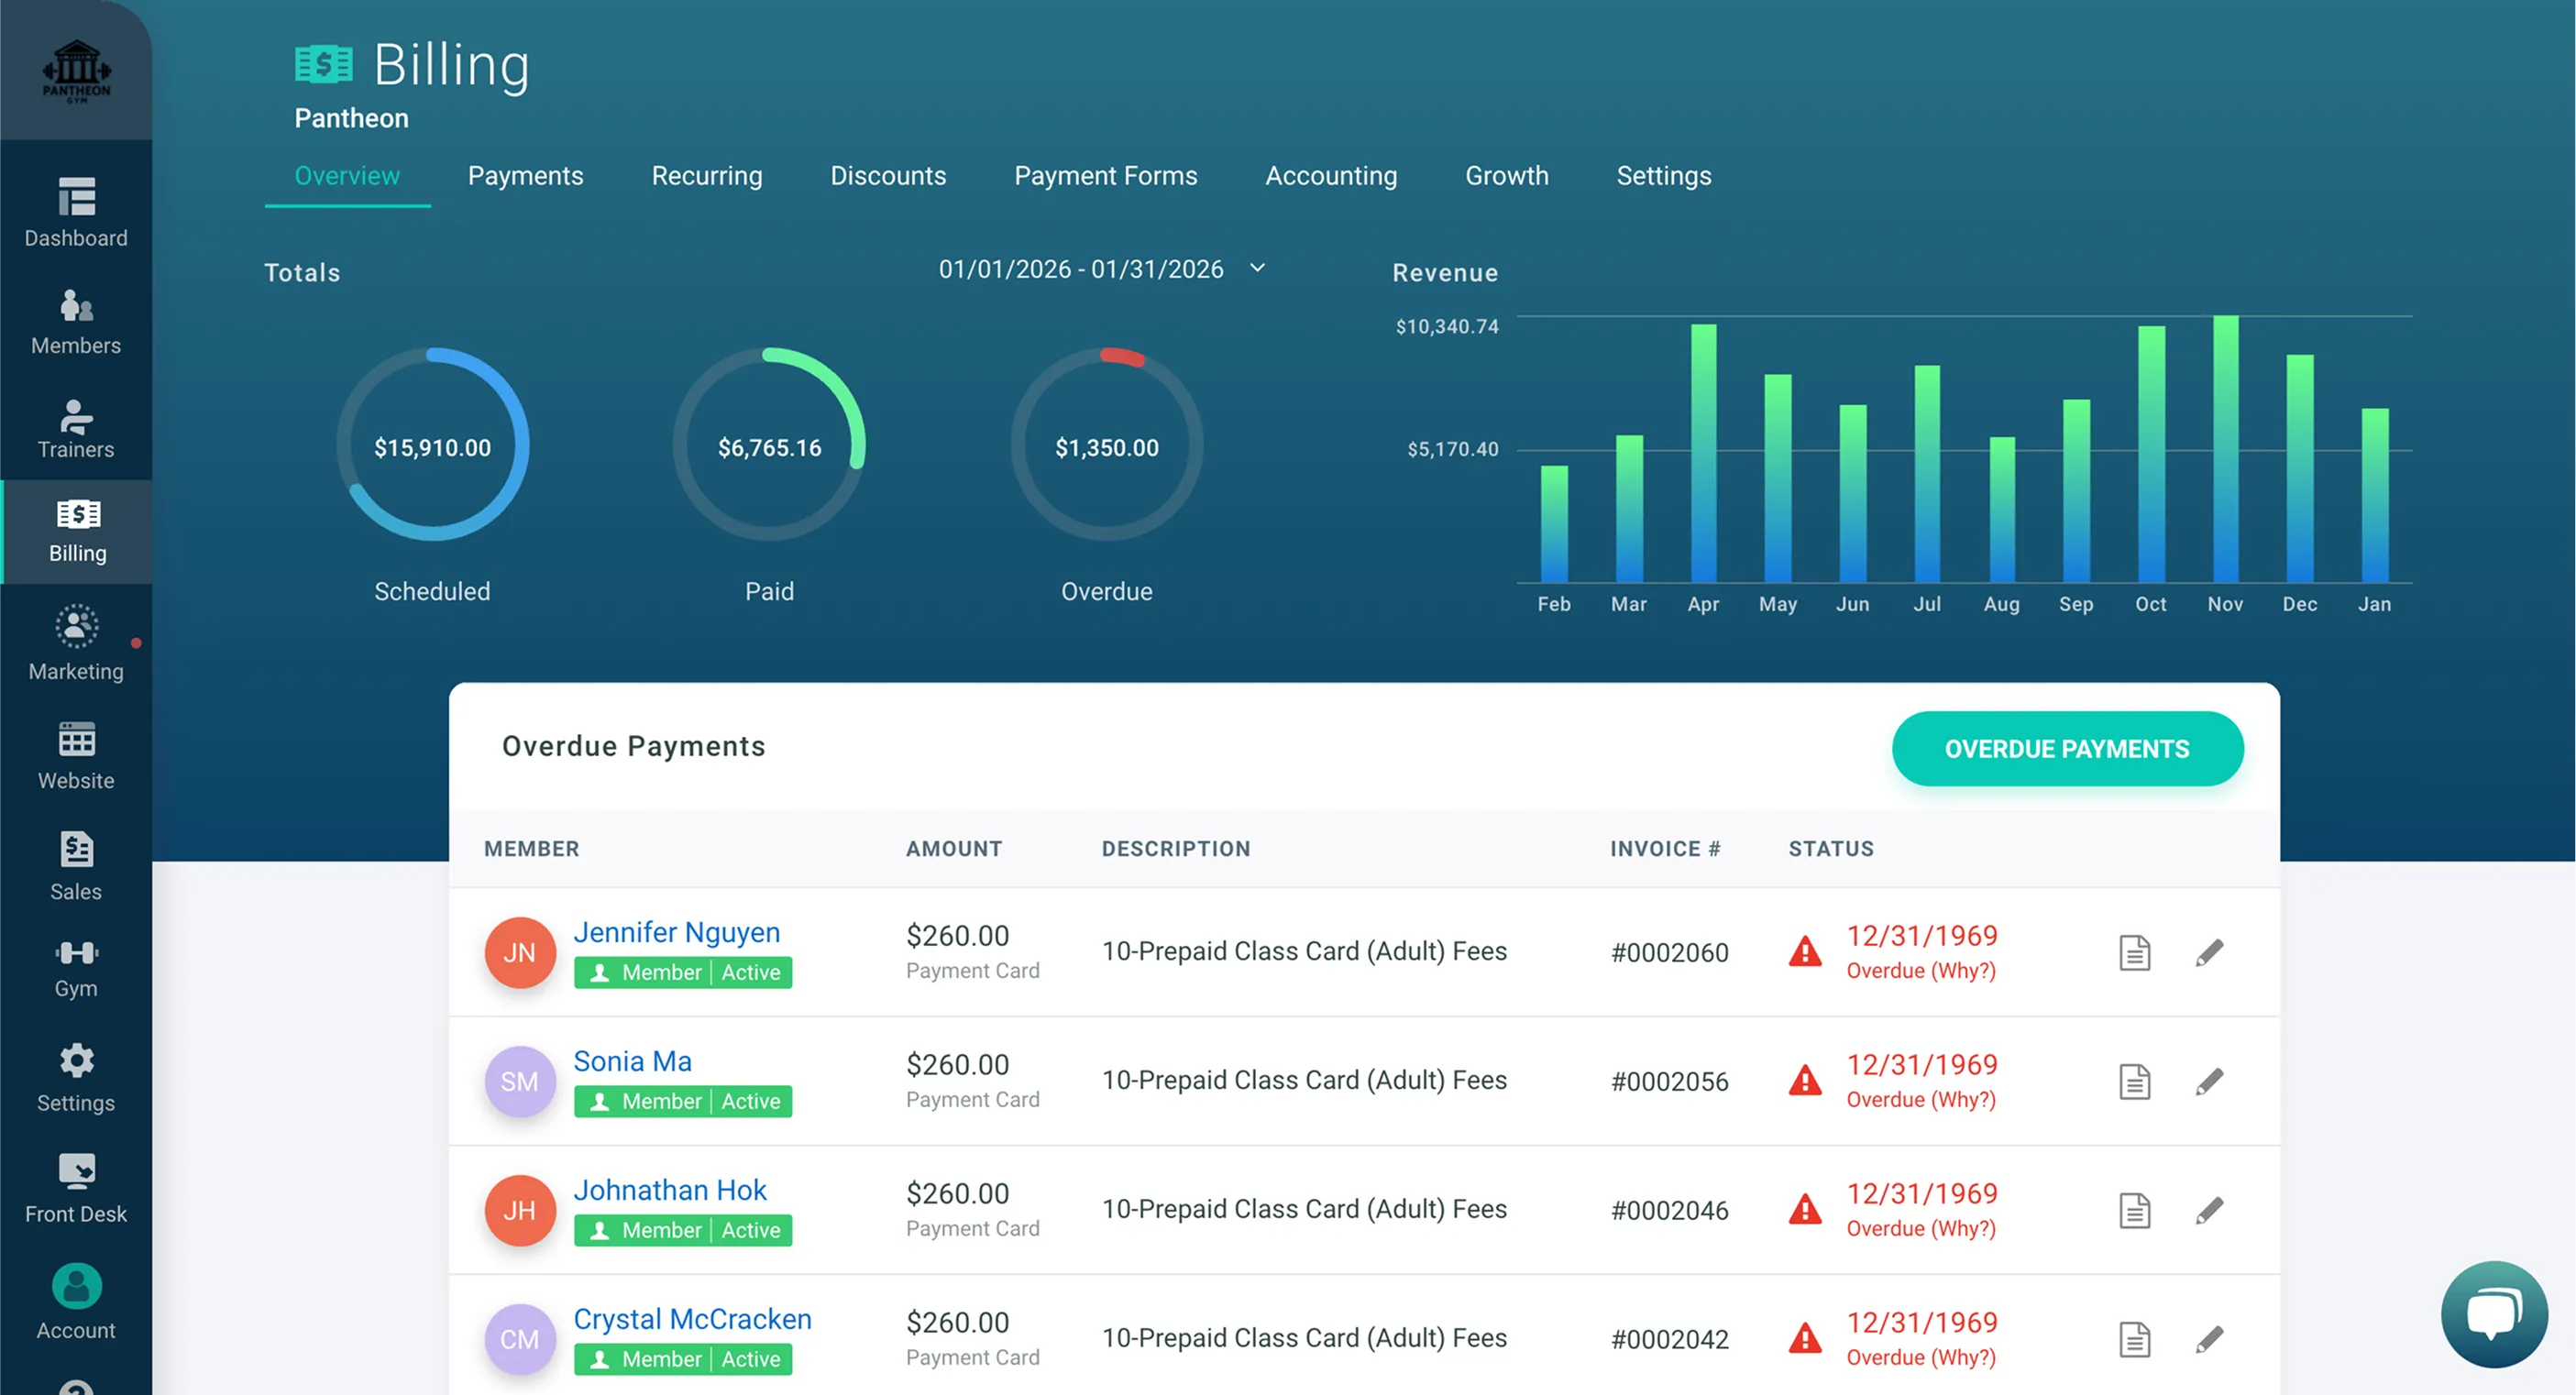The height and width of the screenshot is (1395, 2576).
Task: Open the Accounting tab
Action: (x=1330, y=176)
